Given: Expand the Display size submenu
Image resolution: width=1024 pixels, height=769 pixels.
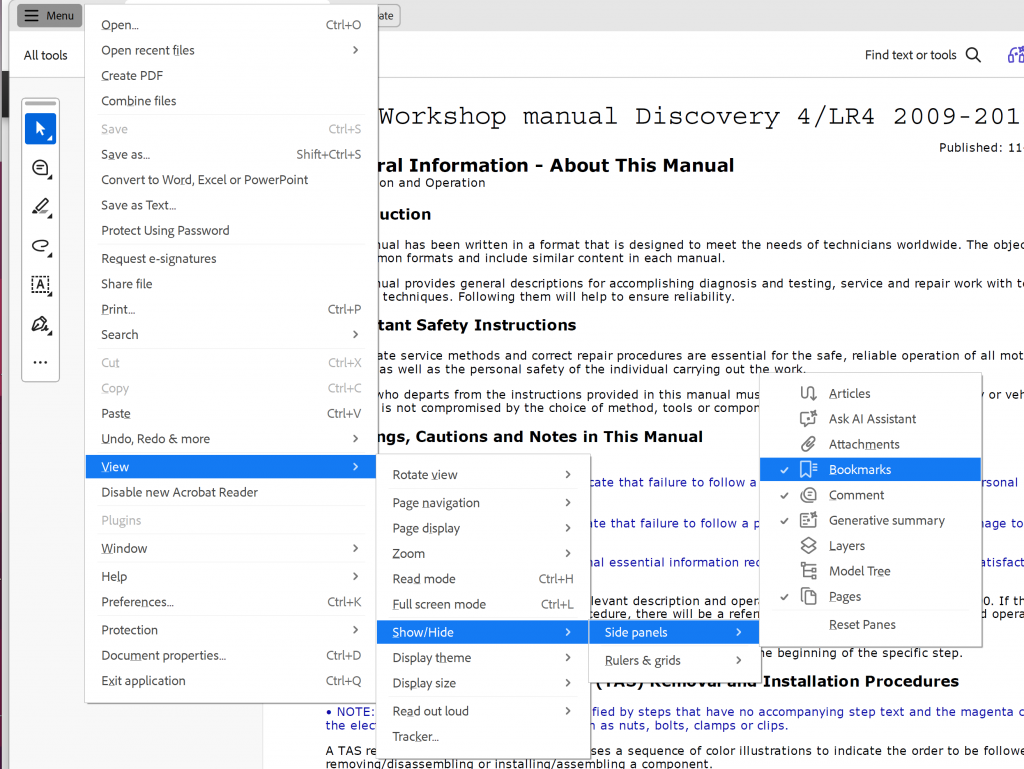Looking at the screenshot, I should pos(483,683).
